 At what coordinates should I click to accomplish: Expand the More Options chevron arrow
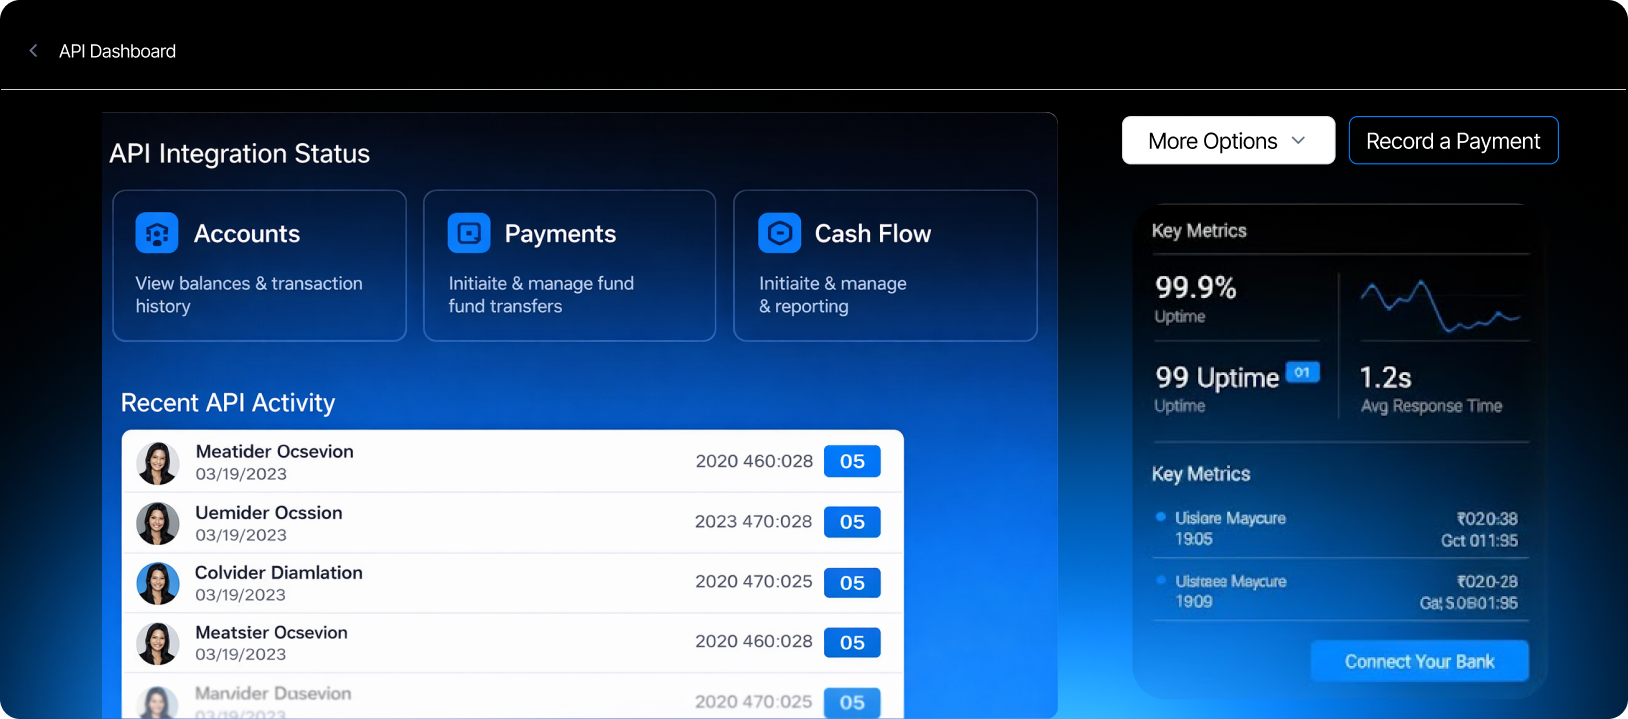coord(1298,141)
